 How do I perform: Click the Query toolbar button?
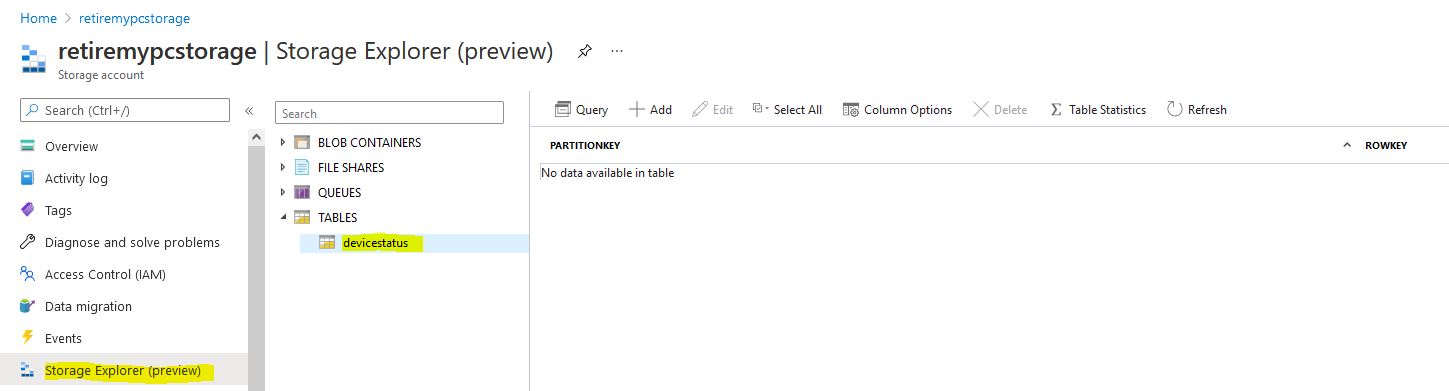click(581, 110)
